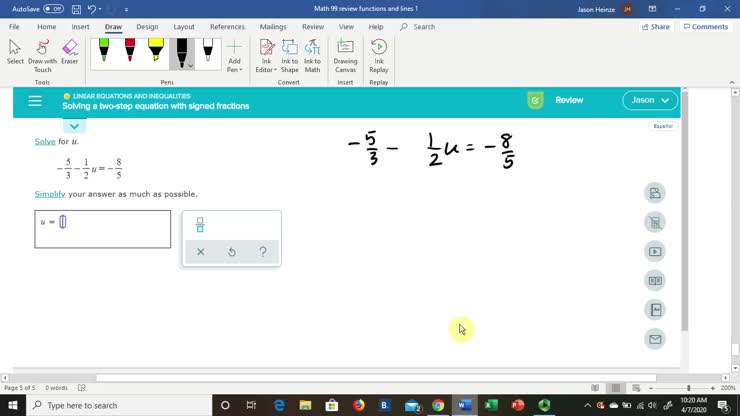Viewport: 740px width, 416px height.
Task: Click the Review label in header
Action: [569, 100]
